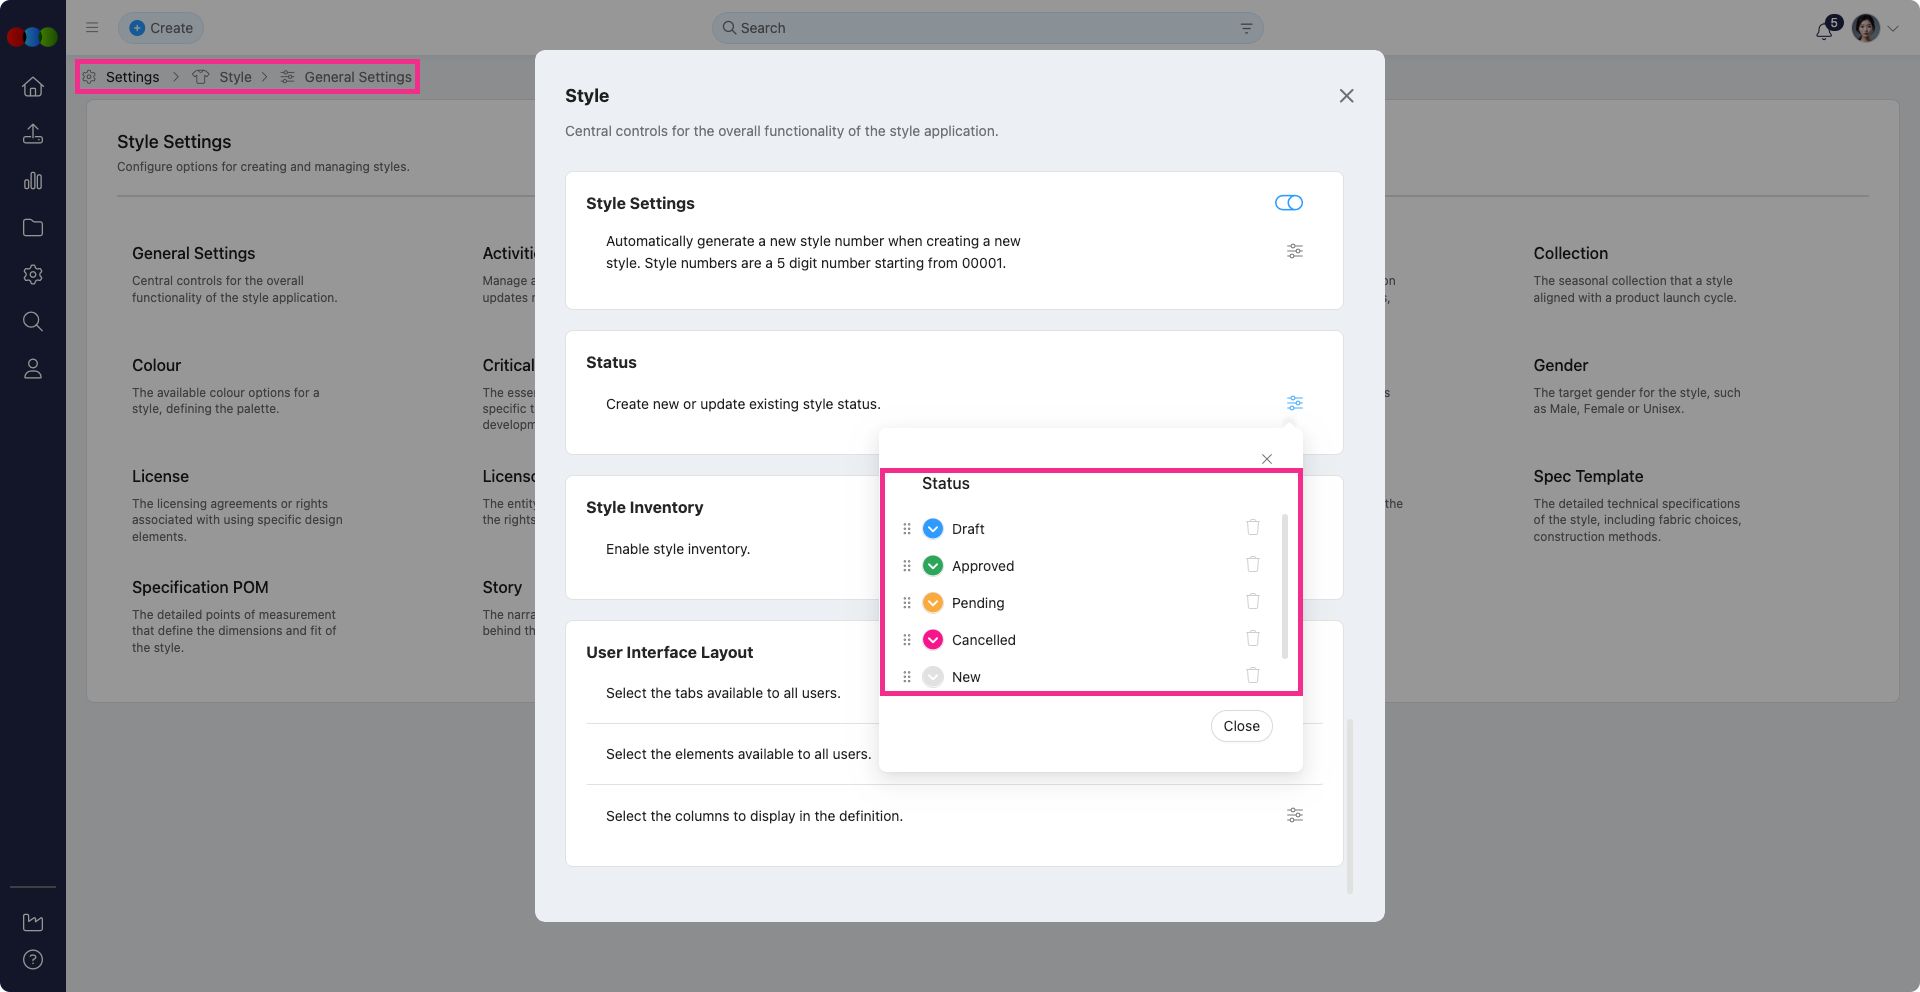Delete the Draft status with trash icon

click(x=1252, y=528)
